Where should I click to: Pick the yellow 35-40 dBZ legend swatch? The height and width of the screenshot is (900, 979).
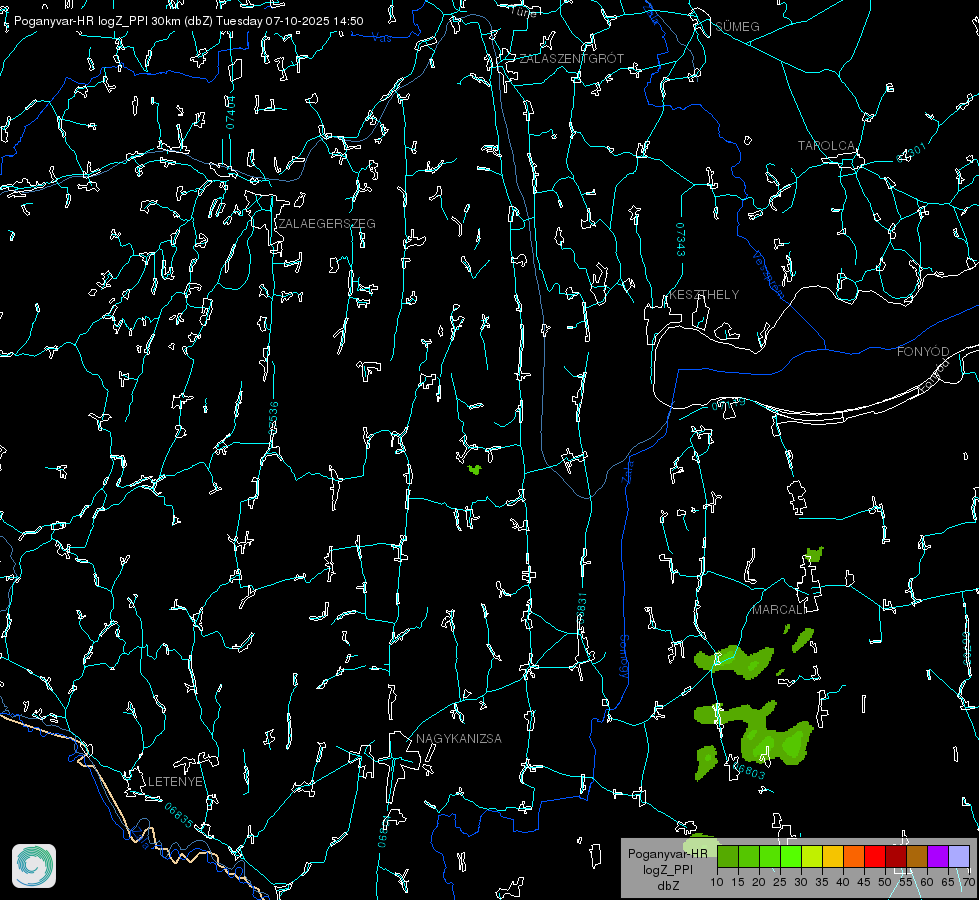pos(833,856)
